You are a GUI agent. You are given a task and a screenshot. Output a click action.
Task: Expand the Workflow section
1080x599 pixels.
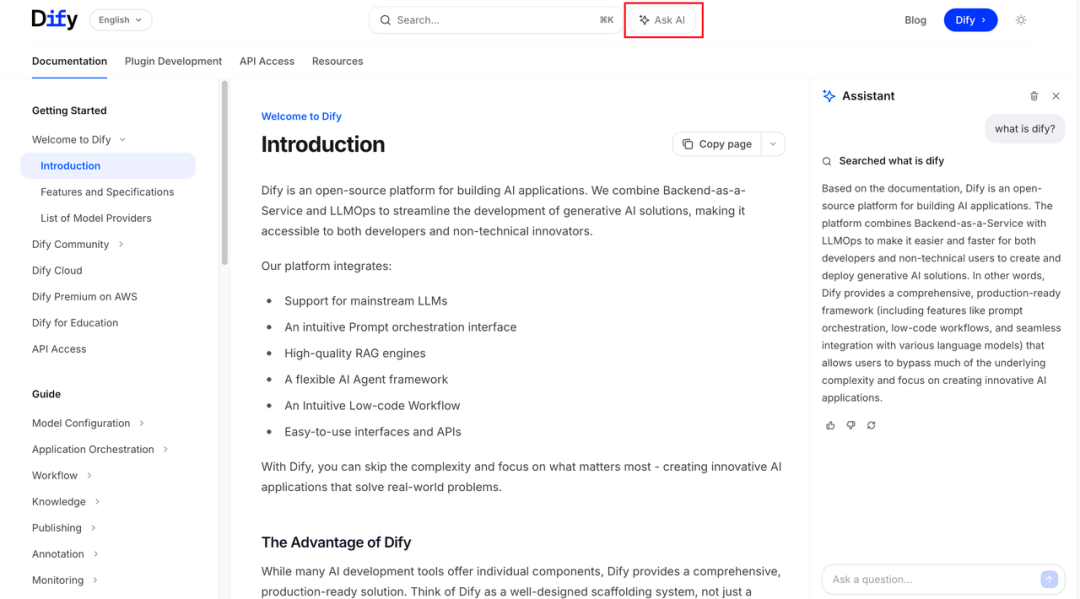coord(90,476)
